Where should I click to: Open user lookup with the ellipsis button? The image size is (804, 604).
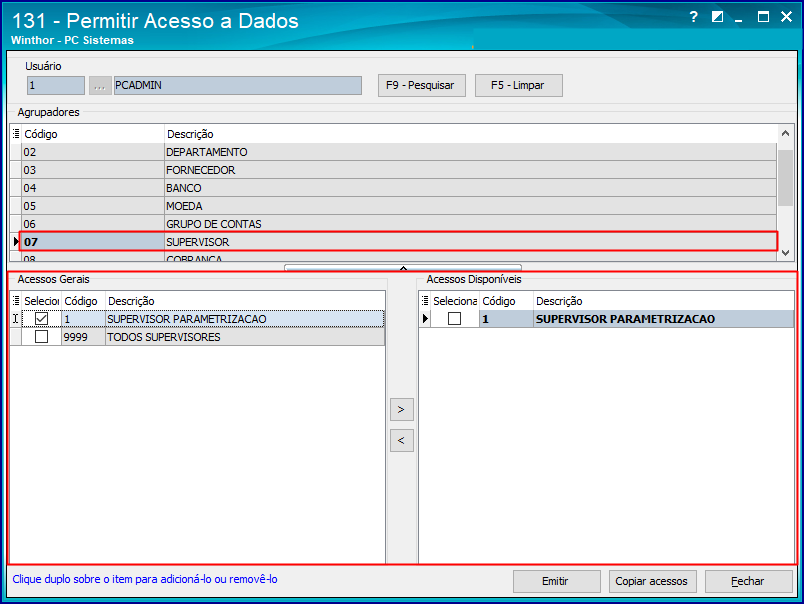[x=97, y=85]
